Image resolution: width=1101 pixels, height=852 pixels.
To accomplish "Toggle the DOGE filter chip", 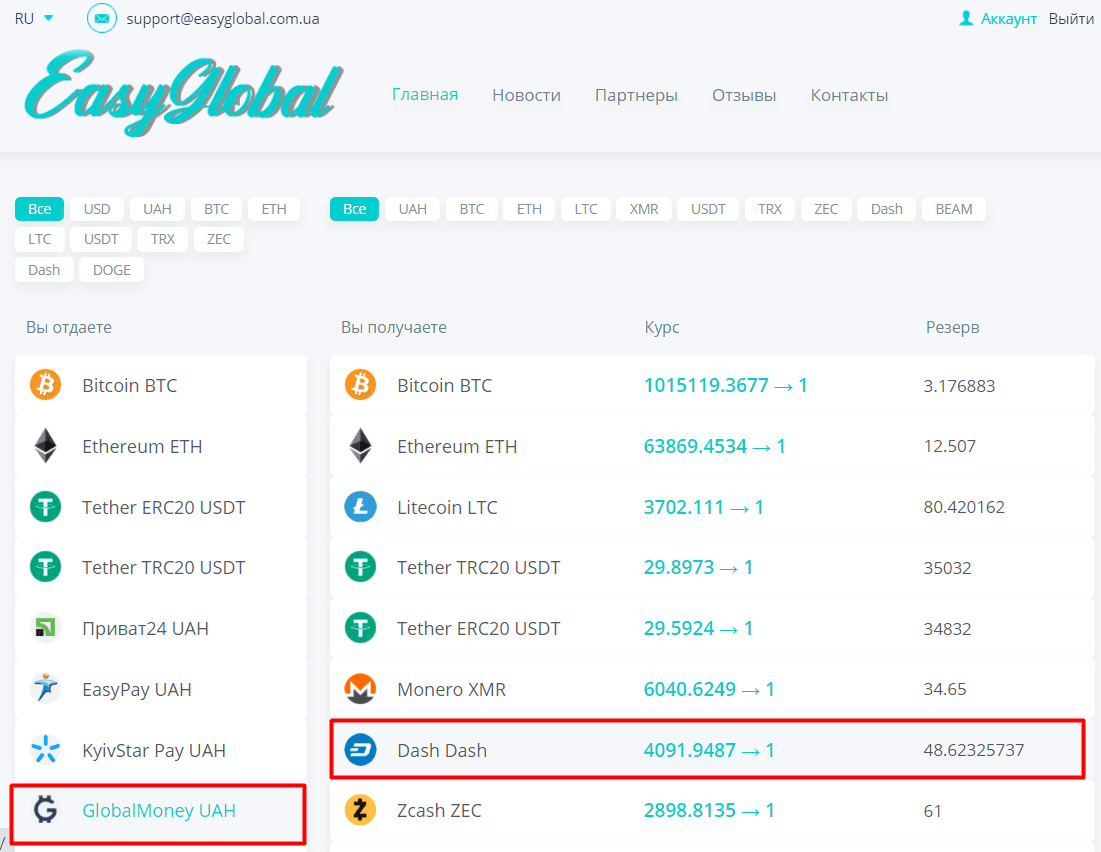I will (x=111, y=269).
